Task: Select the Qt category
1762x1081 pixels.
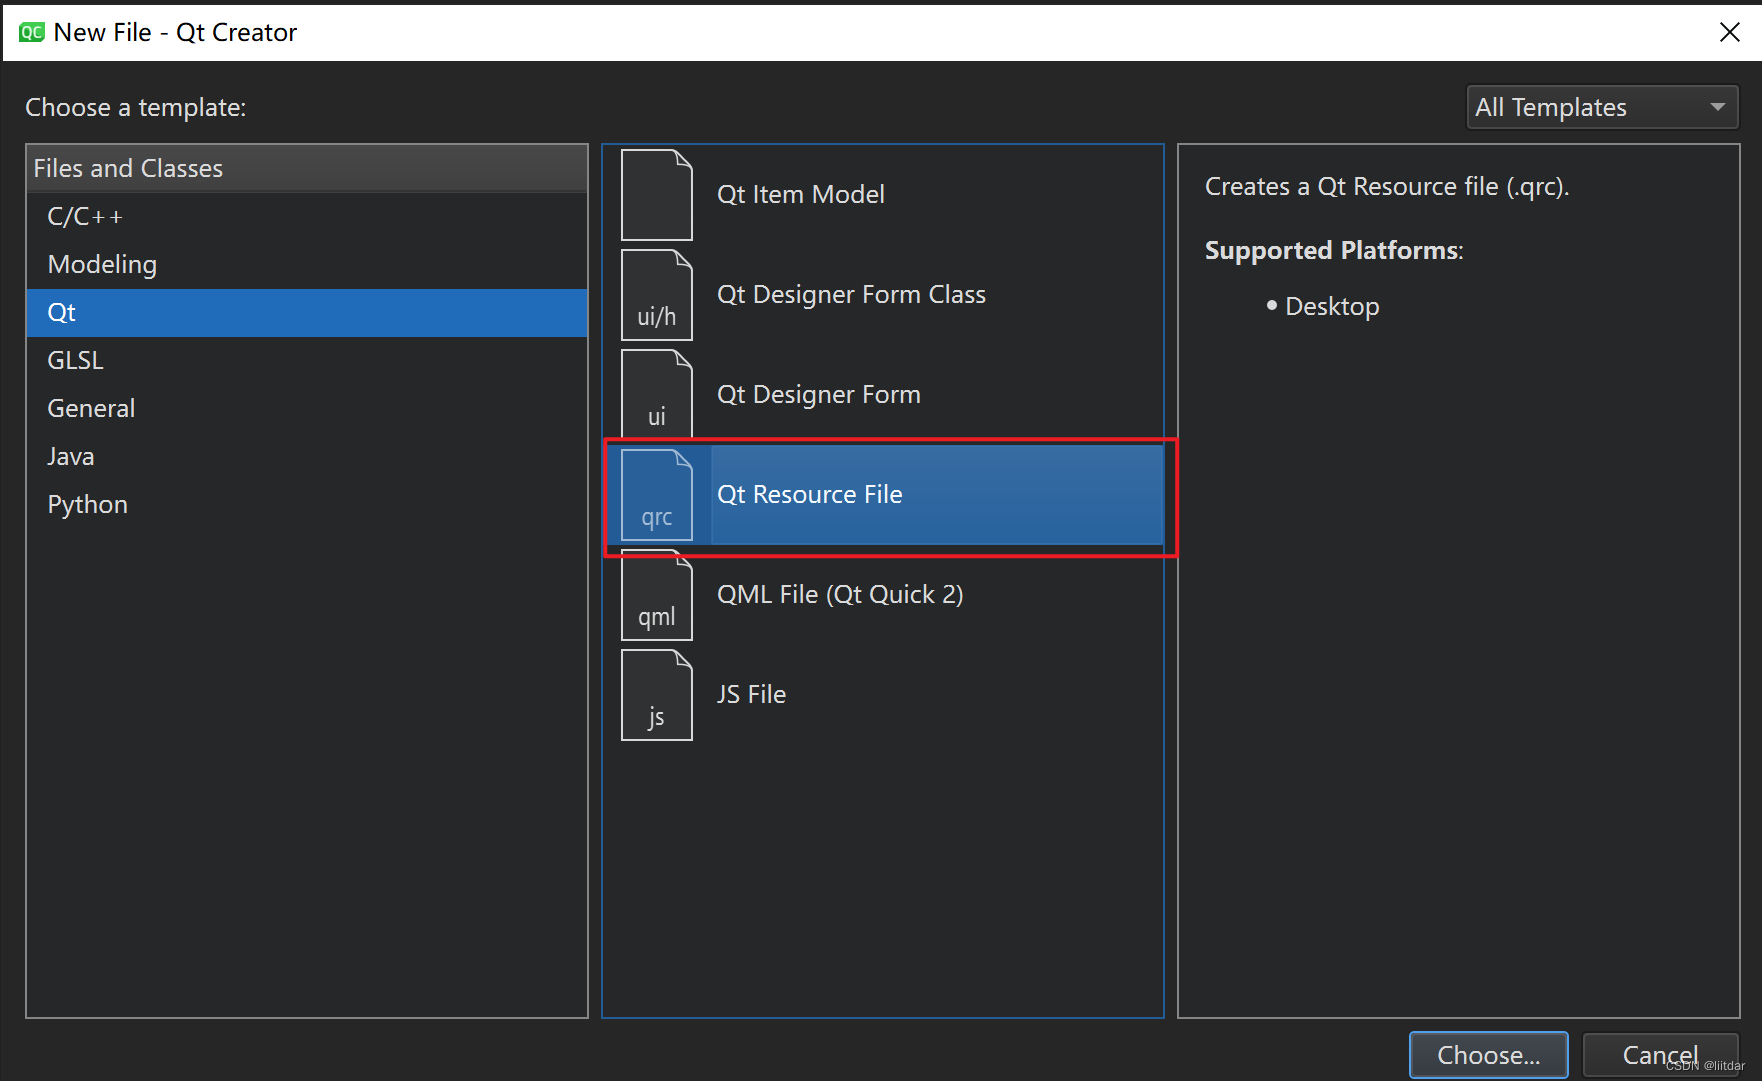Action: (x=307, y=312)
